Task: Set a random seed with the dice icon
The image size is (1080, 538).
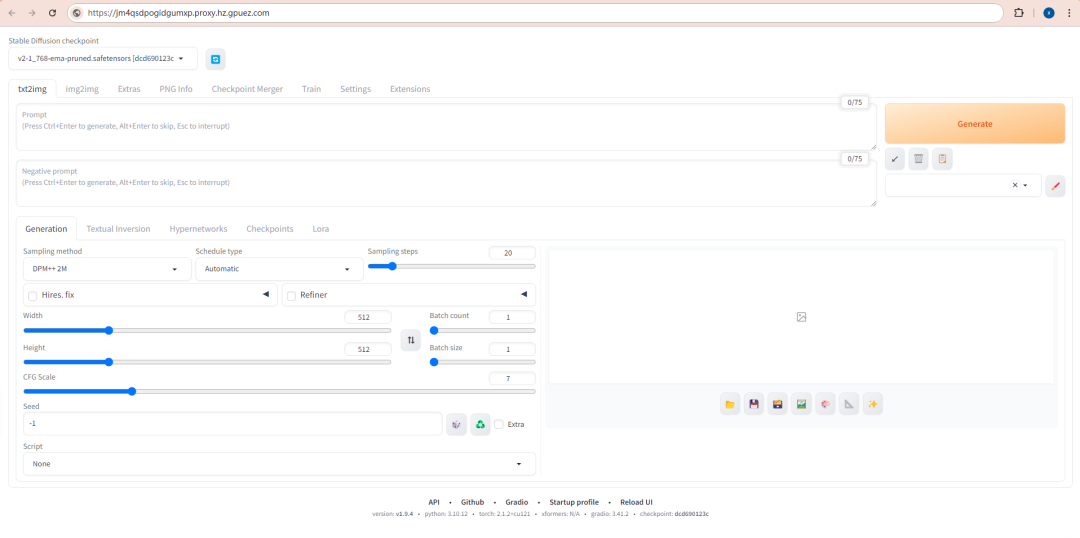Action: pos(456,424)
